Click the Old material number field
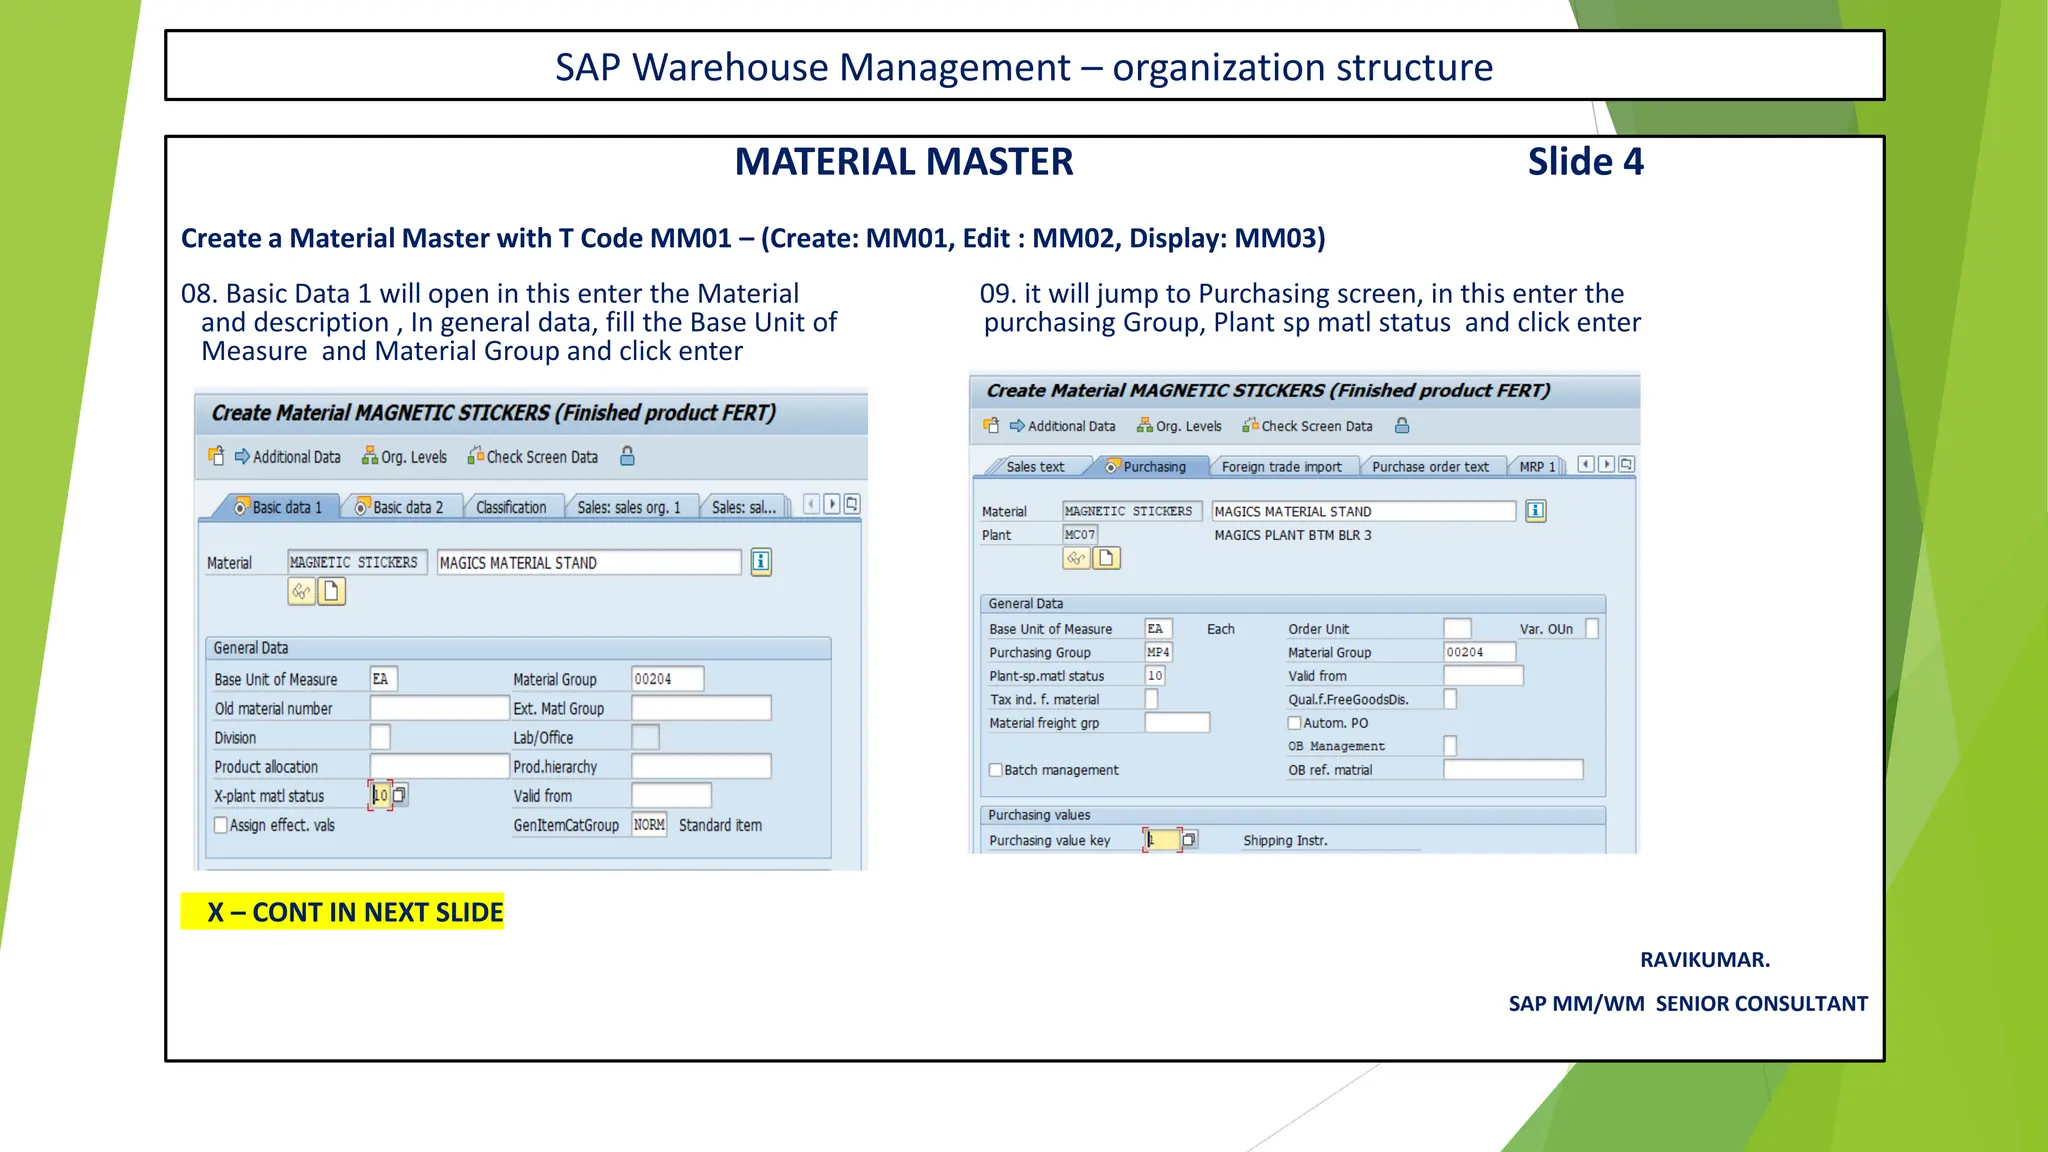Image resolution: width=2048 pixels, height=1152 pixels. (440, 708)
